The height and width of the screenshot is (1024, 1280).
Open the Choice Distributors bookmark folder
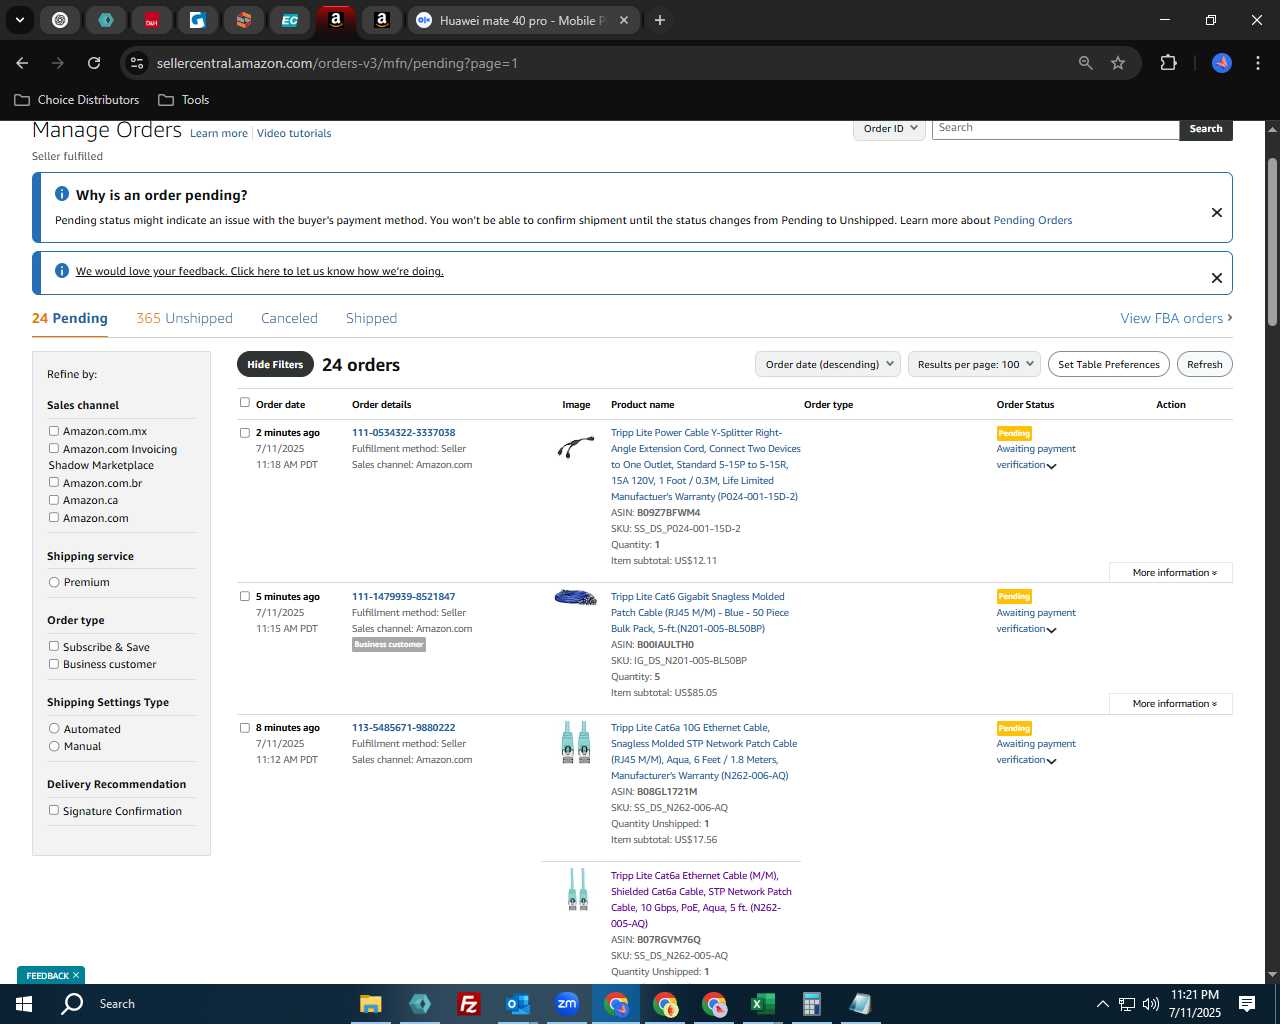(x=77, y=100)
